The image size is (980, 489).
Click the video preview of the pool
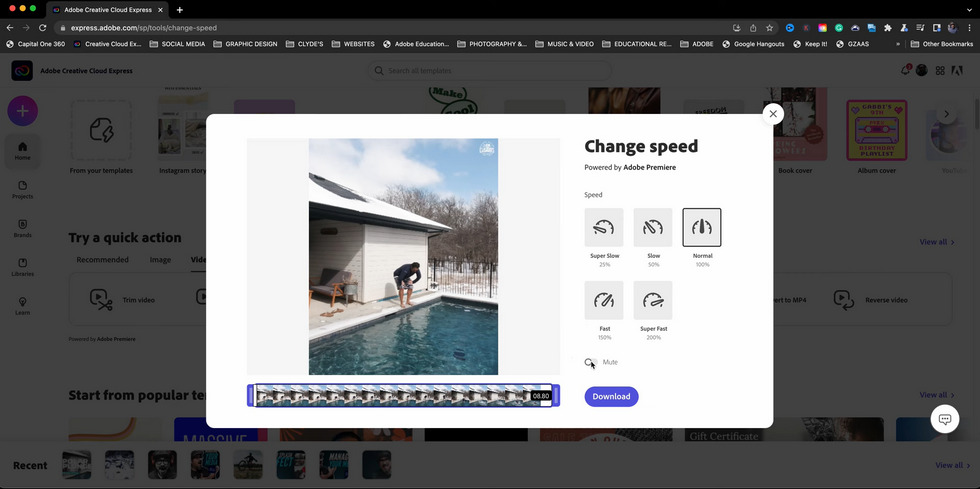[403, 256]
